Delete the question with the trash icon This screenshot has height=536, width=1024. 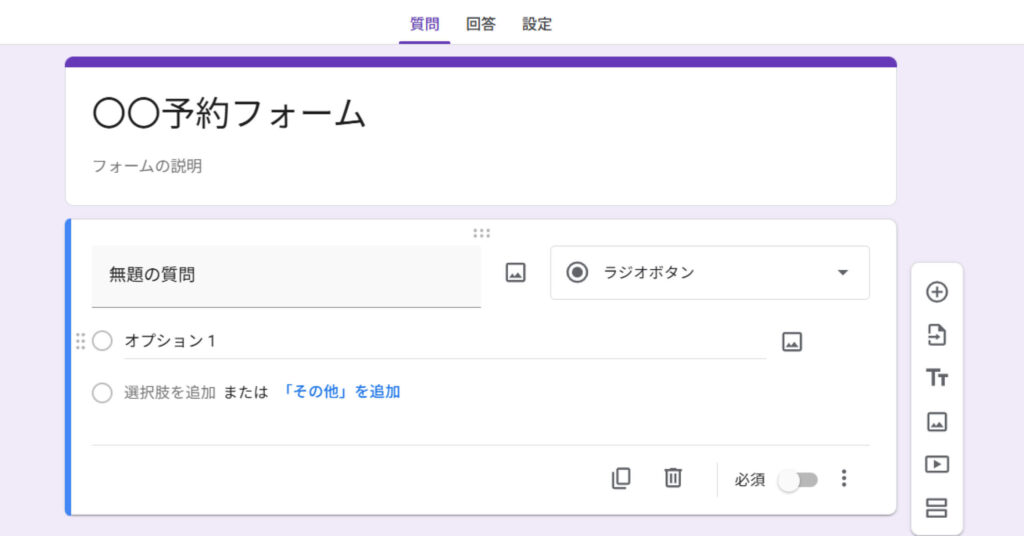(x=673, y=479)
